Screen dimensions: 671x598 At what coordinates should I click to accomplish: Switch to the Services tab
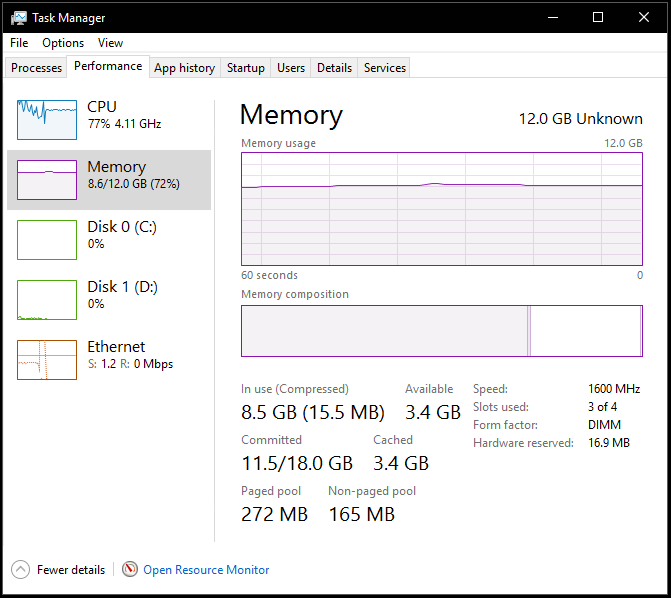pos(385,68)
